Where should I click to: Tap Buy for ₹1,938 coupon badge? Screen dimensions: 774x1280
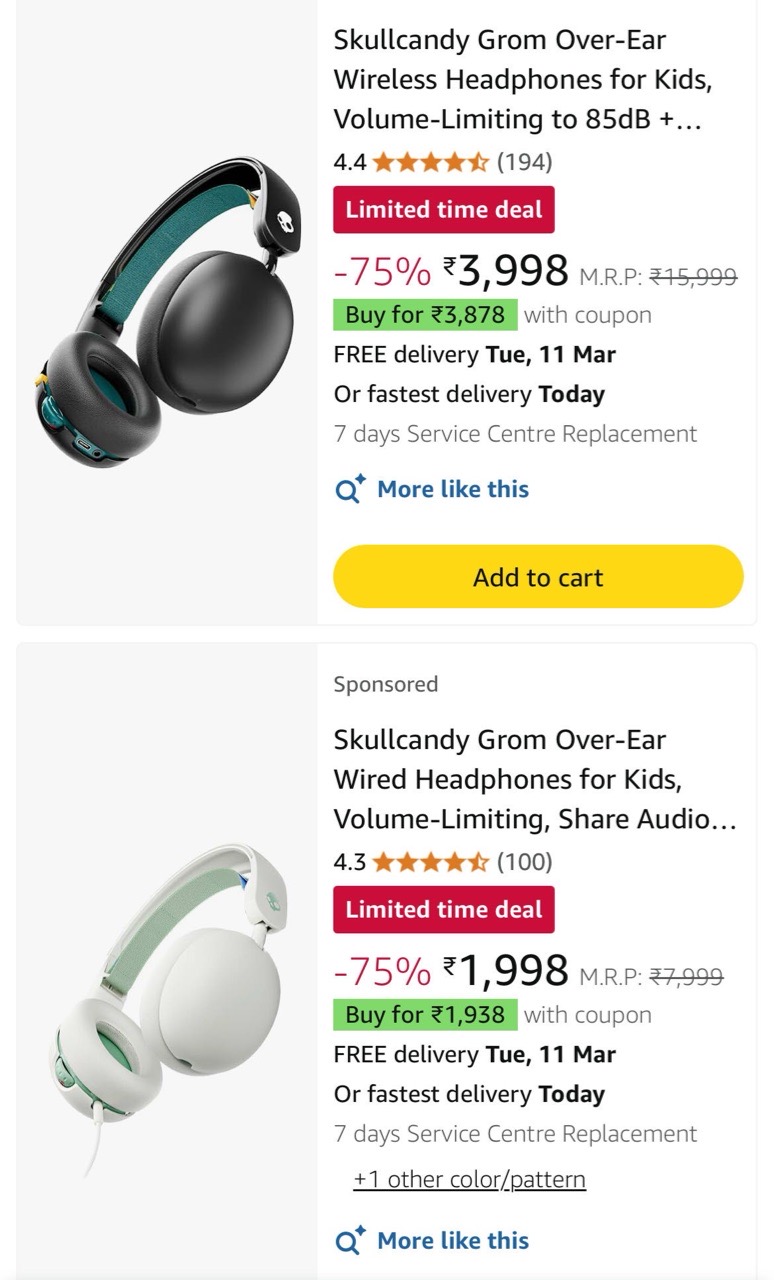click(425, 1015)
